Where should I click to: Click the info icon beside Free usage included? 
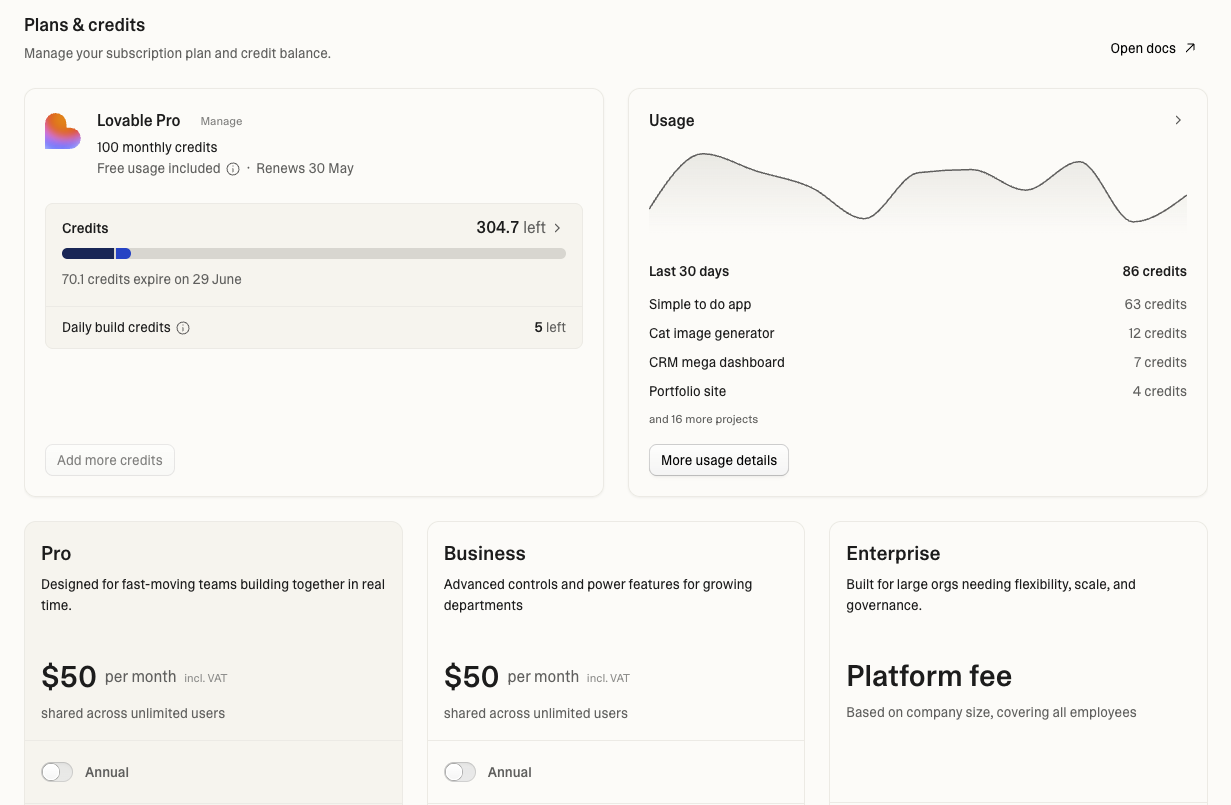pyautogui.click(x=233, y=169)
